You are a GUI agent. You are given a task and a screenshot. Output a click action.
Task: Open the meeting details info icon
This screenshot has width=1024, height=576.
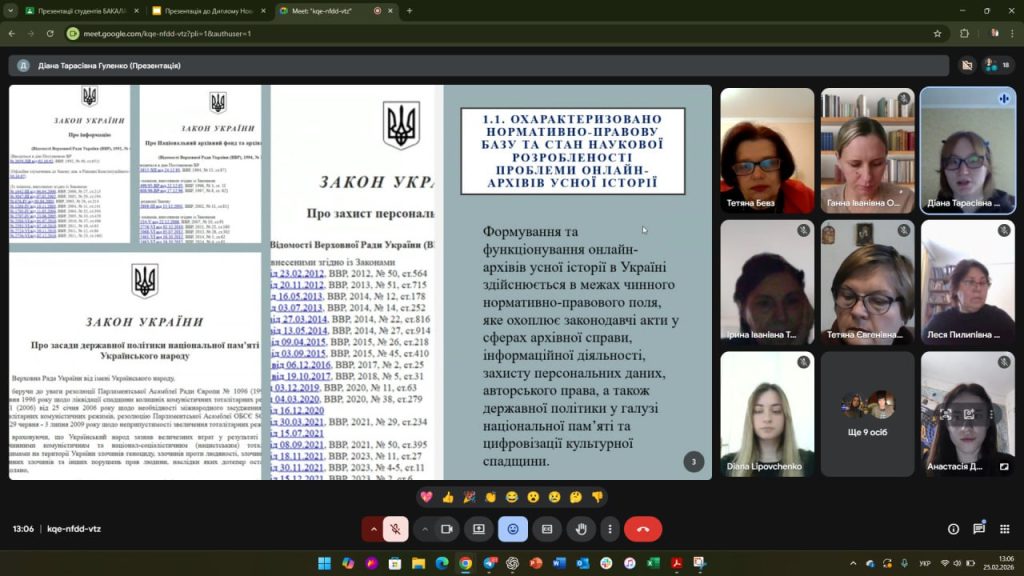(x=953, y=529)
